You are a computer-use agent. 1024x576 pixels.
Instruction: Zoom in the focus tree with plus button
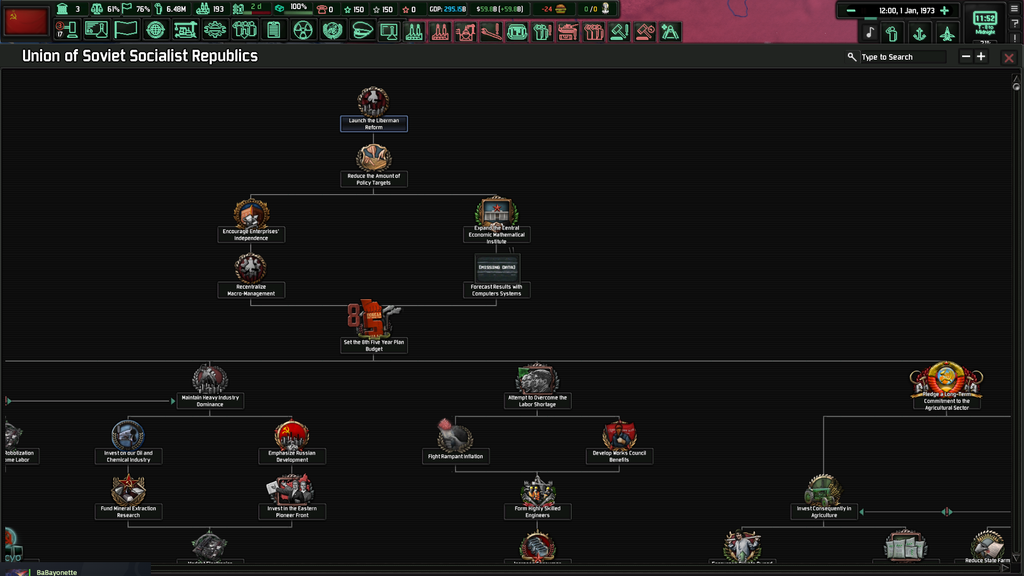coord(981,57)
